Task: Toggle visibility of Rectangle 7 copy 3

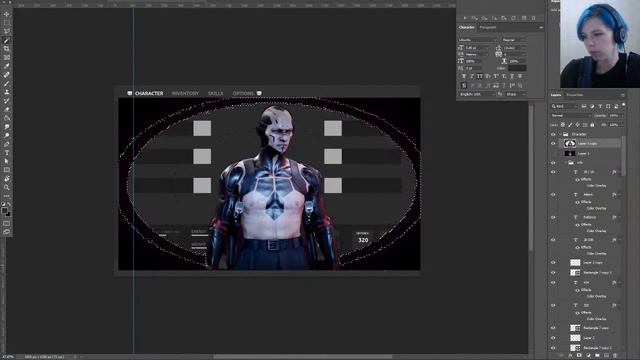Action: point(553,273)
